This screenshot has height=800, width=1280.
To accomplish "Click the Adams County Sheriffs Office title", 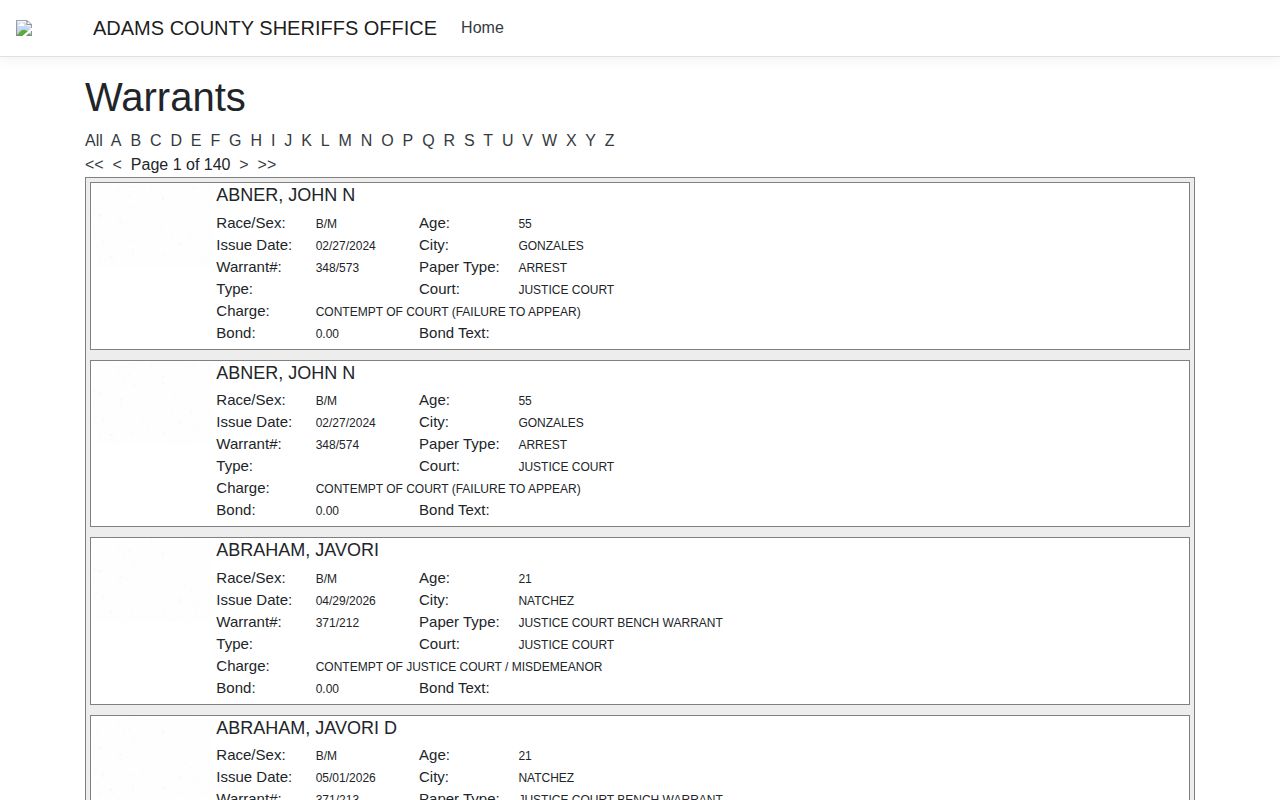I will [265, 28].
